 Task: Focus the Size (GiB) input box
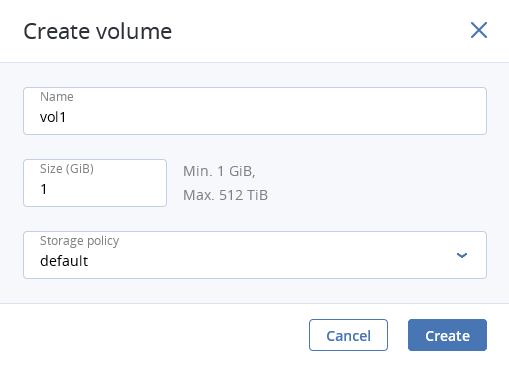click(x=95, y=183)
